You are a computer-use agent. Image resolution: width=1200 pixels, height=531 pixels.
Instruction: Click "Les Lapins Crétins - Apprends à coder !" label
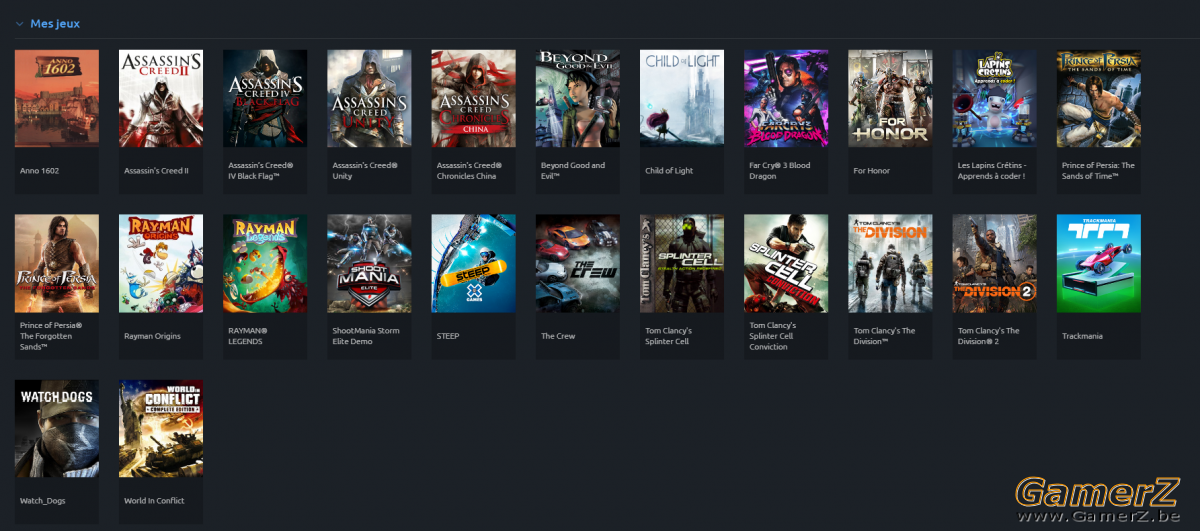click(992, 171)
